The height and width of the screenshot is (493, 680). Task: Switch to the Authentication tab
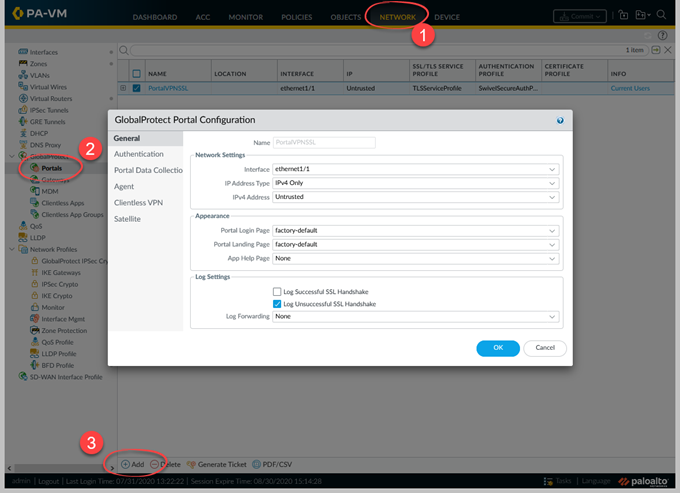tap(139, 154)
